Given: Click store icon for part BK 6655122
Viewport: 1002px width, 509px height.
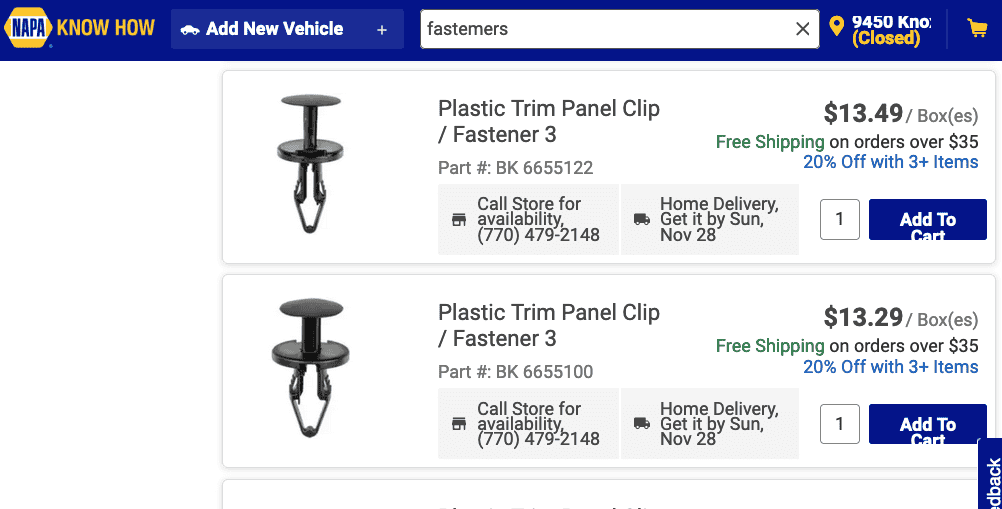Looking at the screenshot, I should pos(459,220).
